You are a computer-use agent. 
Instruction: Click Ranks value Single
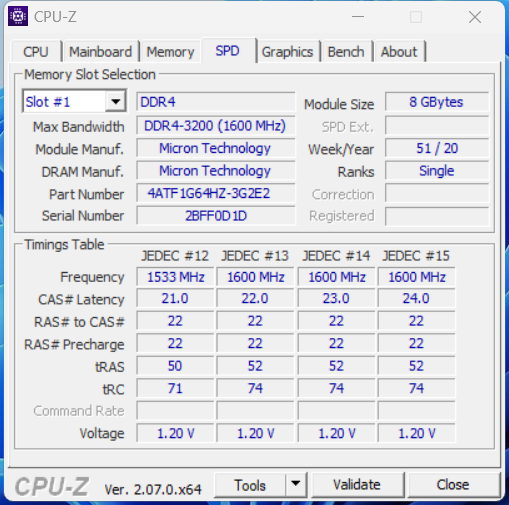point(437,171)
